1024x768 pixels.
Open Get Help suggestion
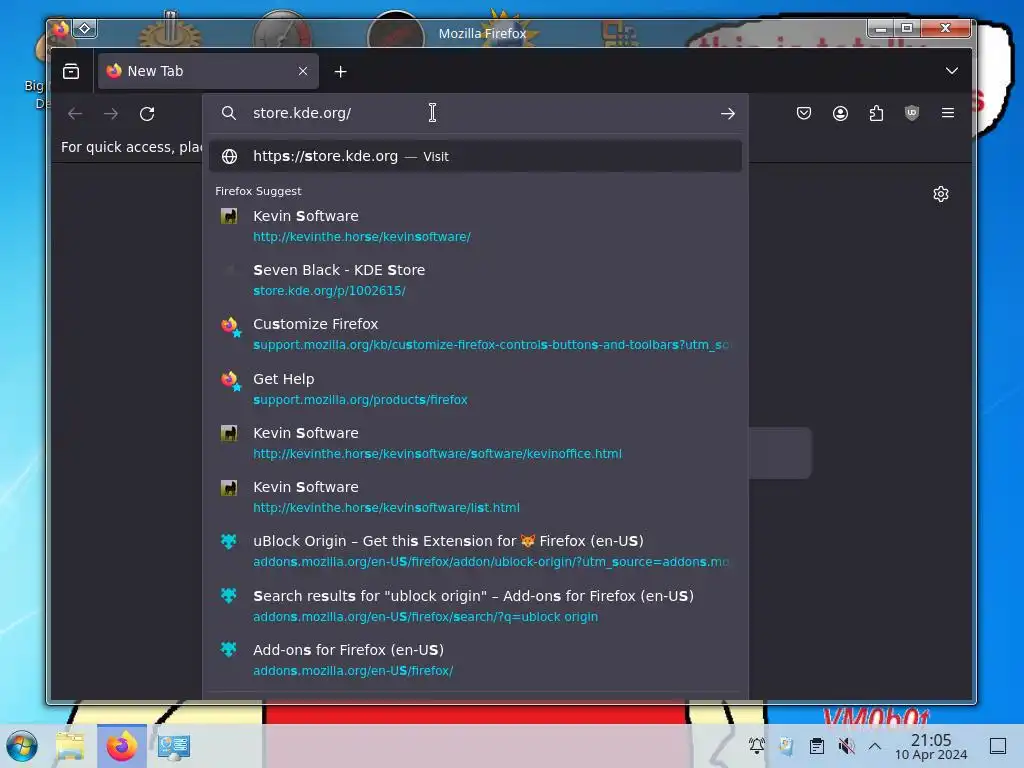[x=475, y=389]
